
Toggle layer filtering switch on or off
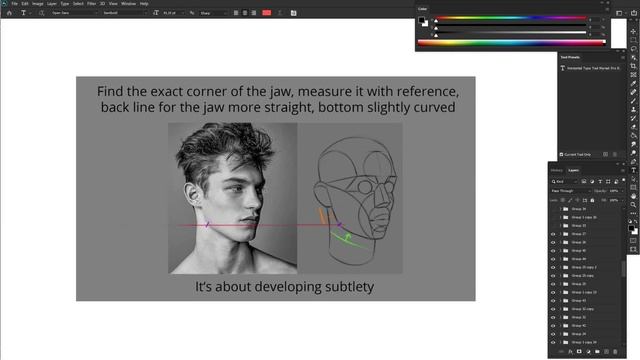623,180
